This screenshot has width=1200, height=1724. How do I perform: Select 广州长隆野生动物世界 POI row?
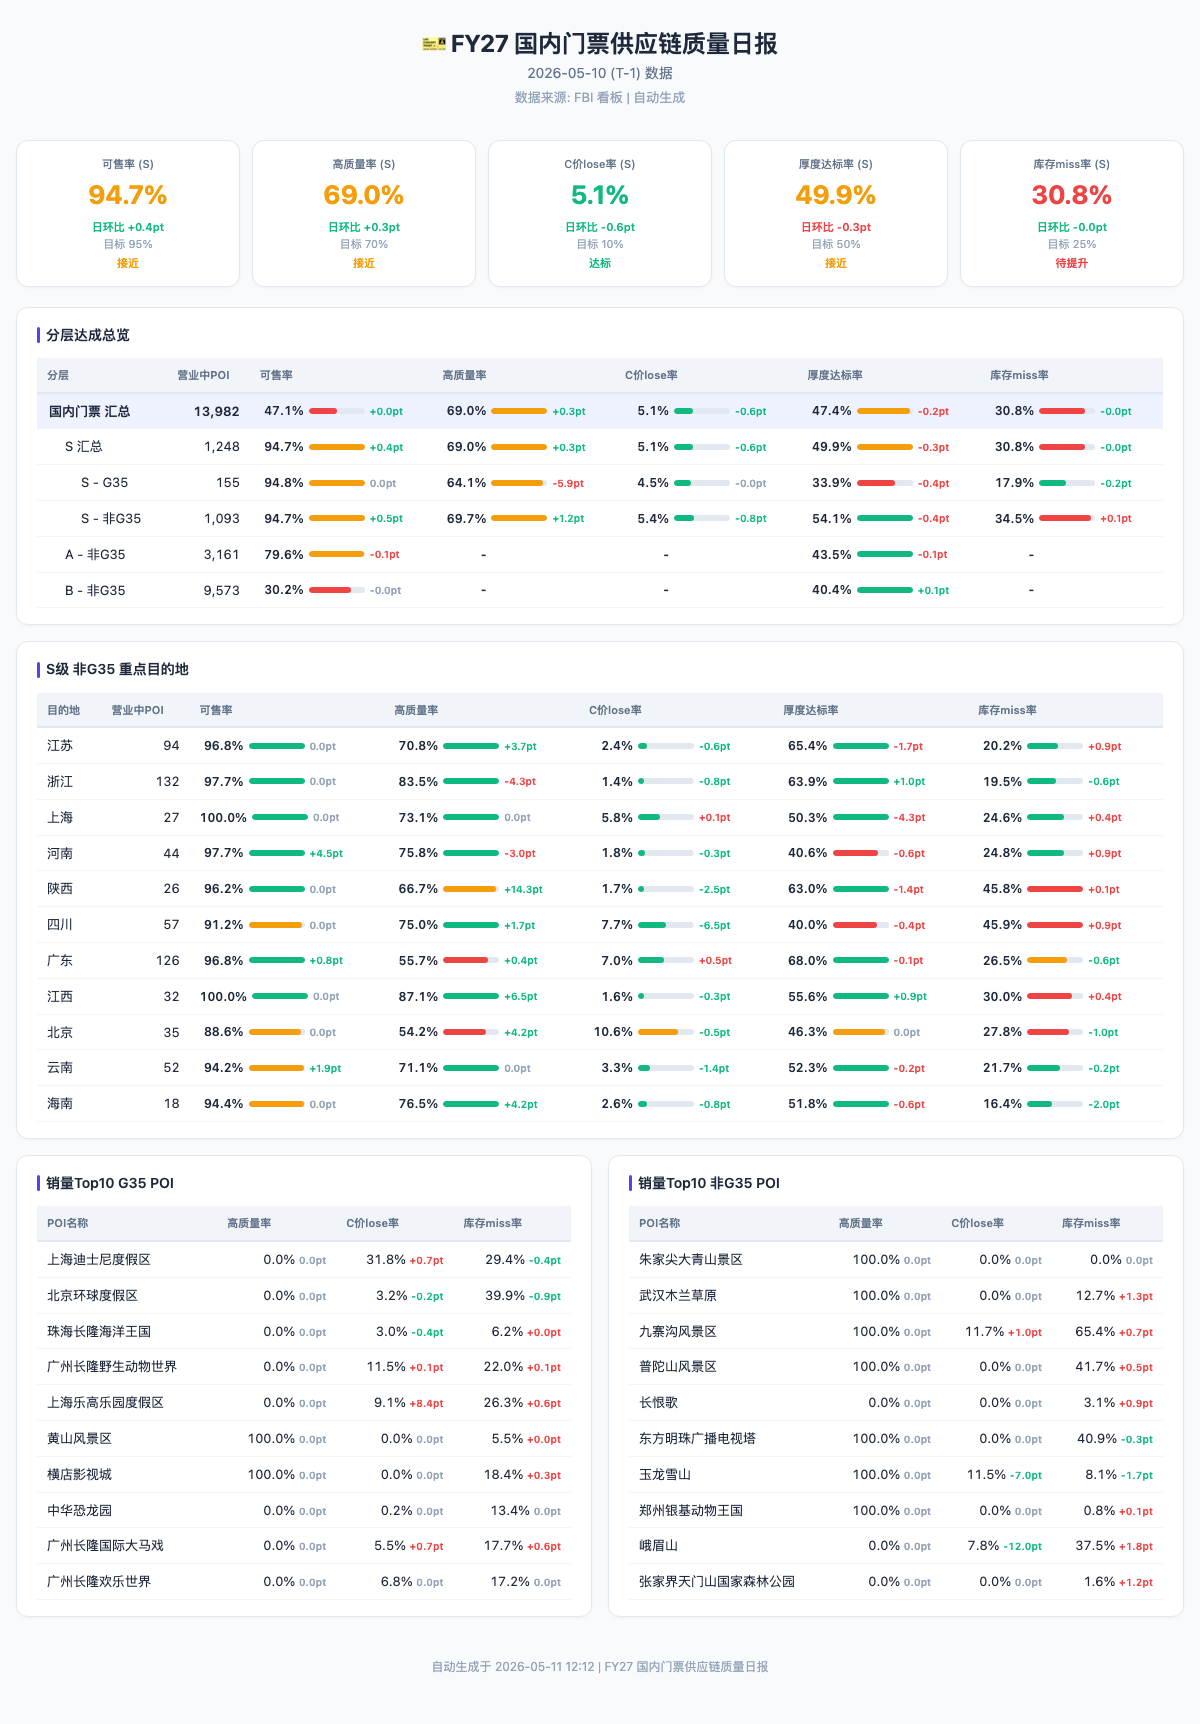304,1367
